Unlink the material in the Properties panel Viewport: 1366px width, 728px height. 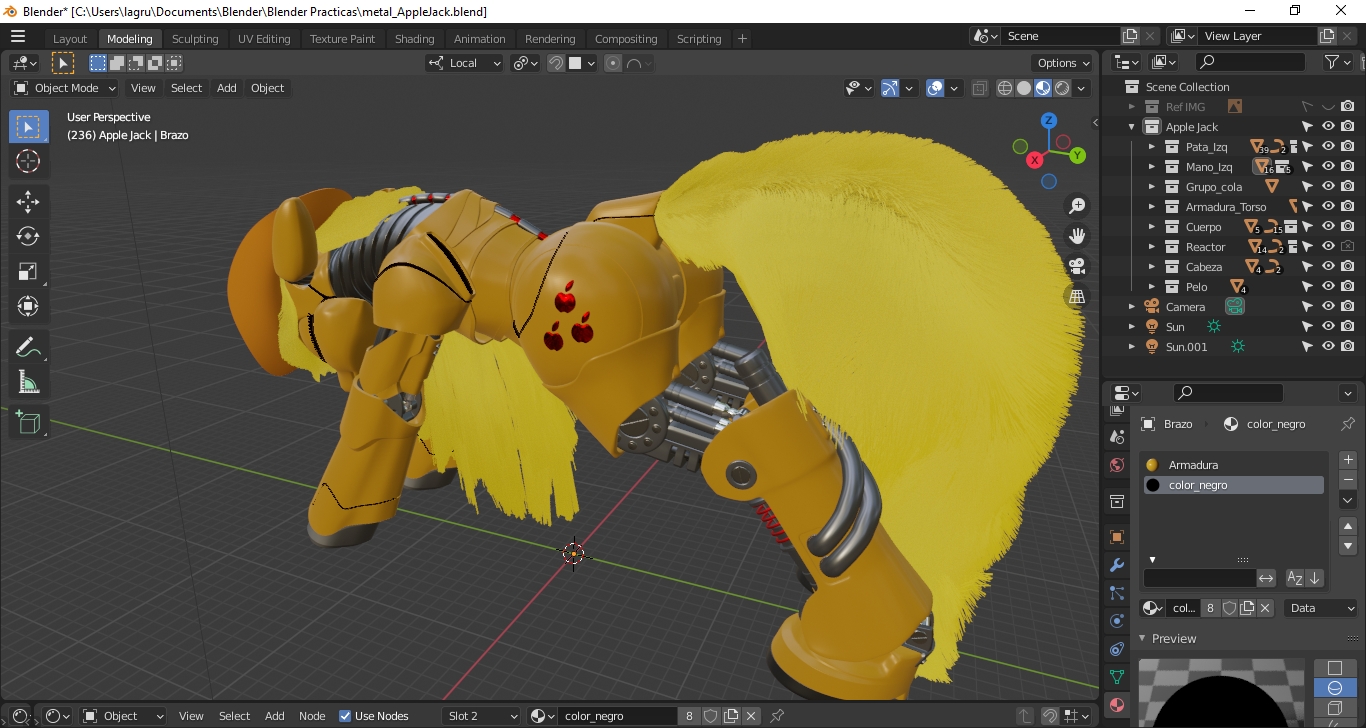click(x=1266, y=608)
